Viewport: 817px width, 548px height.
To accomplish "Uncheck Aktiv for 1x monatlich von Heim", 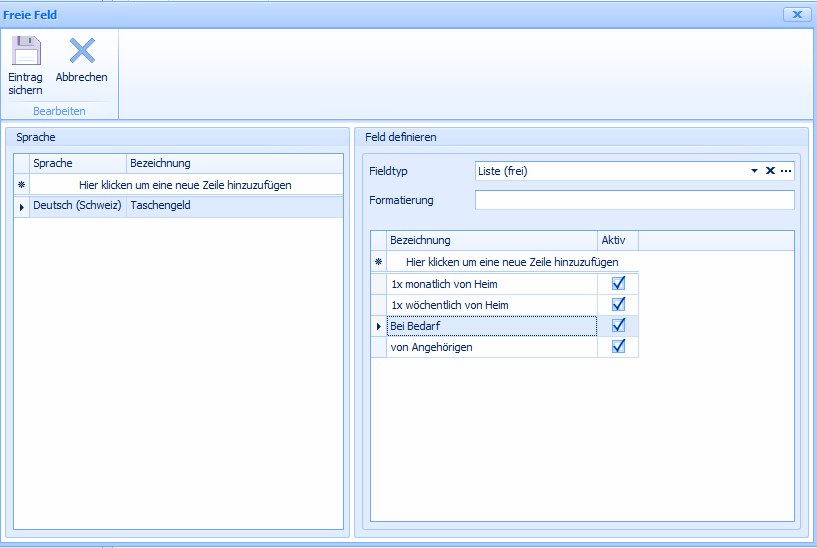I will [618, 284].
